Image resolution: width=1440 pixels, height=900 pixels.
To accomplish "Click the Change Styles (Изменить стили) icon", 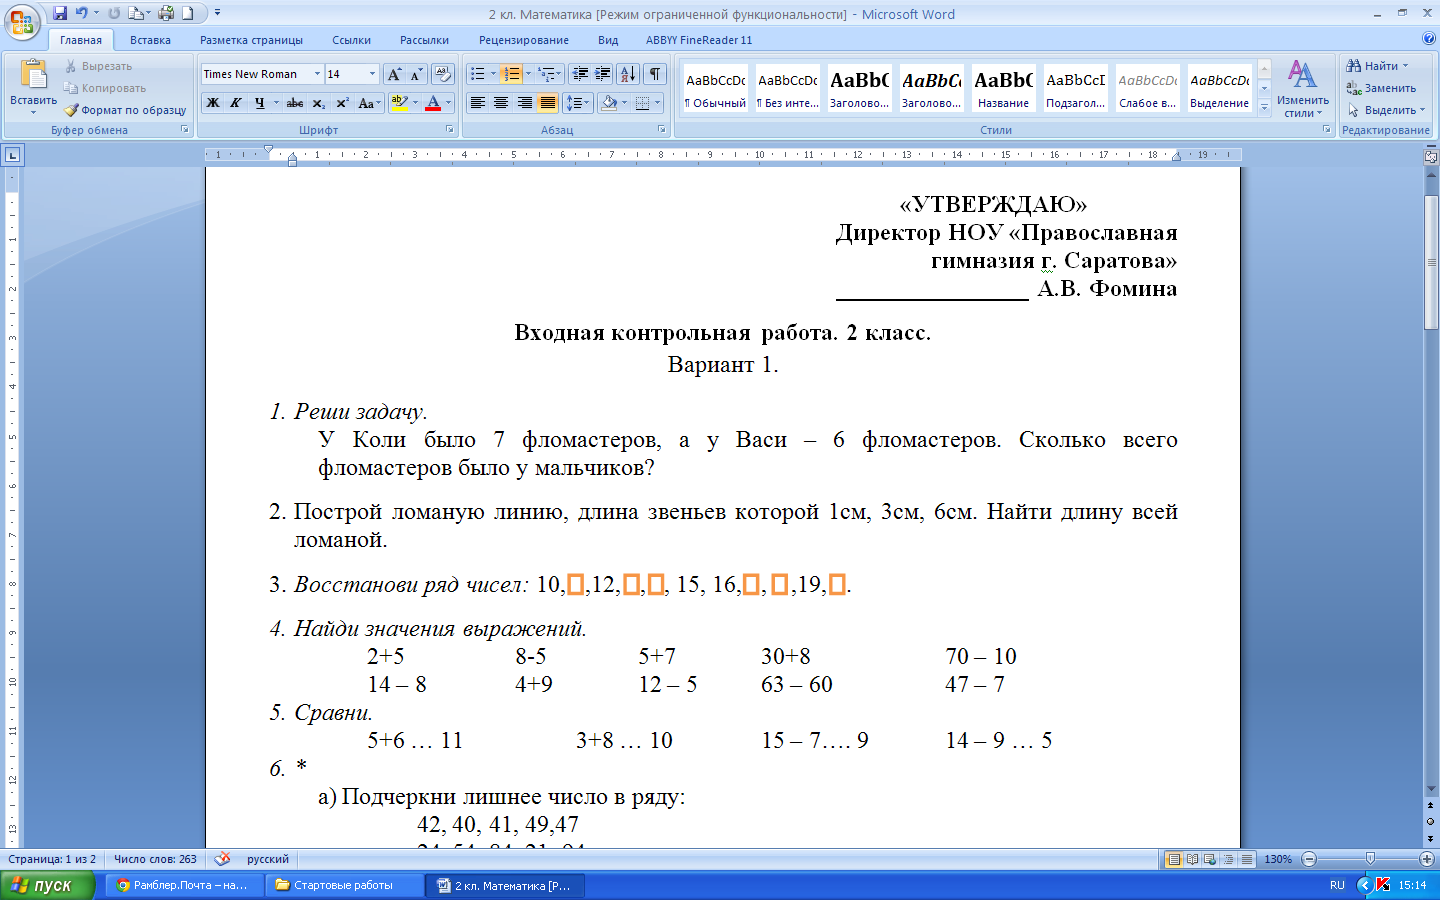I will click(1302, 88).
